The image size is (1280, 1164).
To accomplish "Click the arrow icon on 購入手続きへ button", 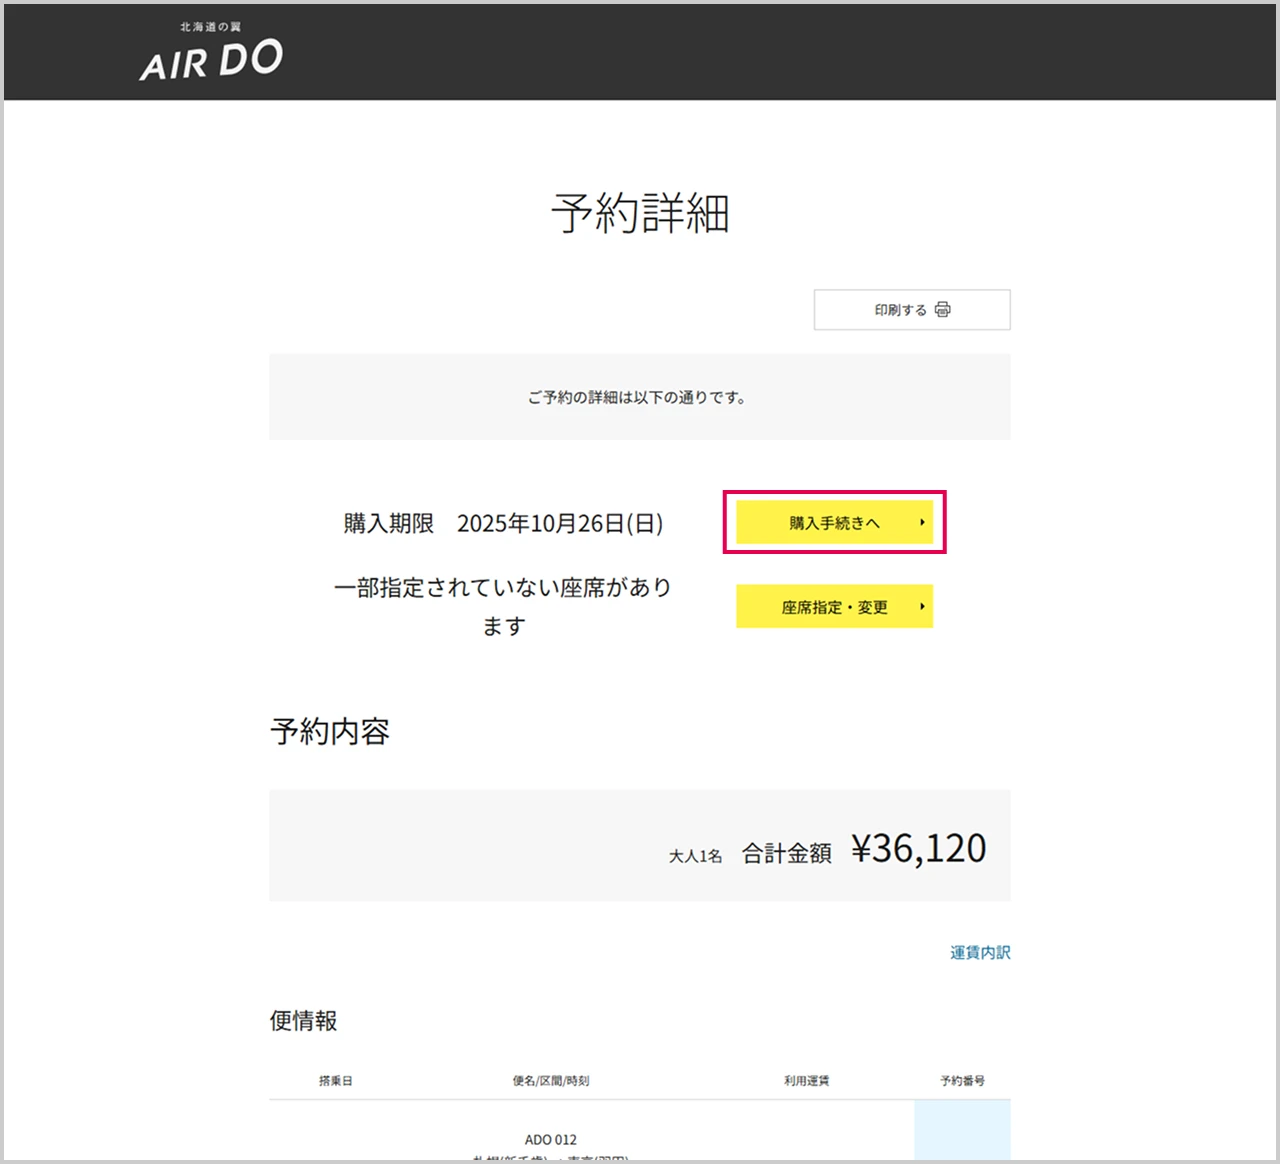I will click(x=922, y=522).
